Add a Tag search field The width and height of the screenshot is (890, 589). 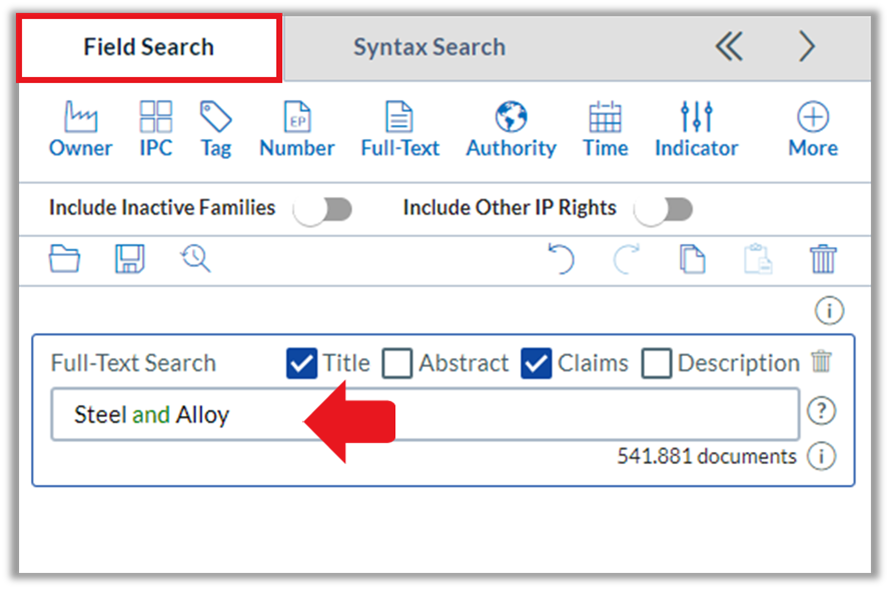tap(216, 129)
